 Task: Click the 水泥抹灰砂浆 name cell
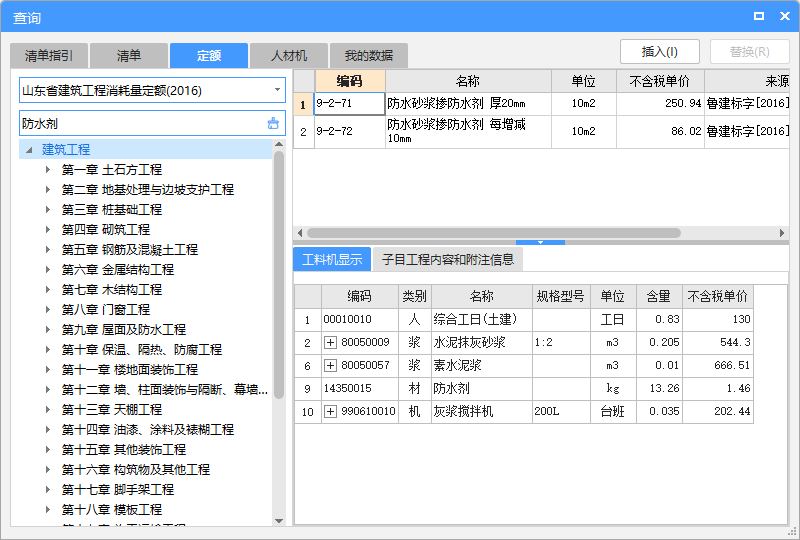[x=482, y=342]
